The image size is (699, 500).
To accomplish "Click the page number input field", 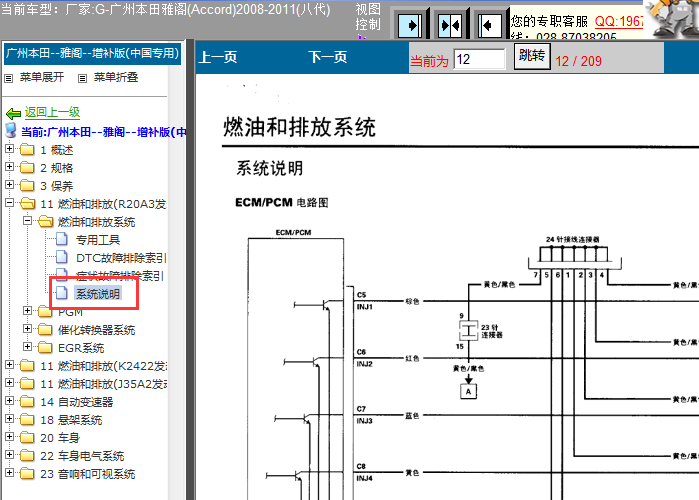I will [479, 59].
